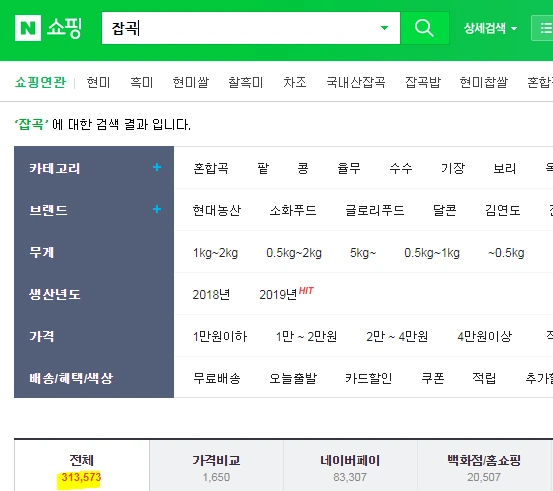This screenshot has width=553, height=491.
Task: Click related keyword 차조
Action: point(294,82)
